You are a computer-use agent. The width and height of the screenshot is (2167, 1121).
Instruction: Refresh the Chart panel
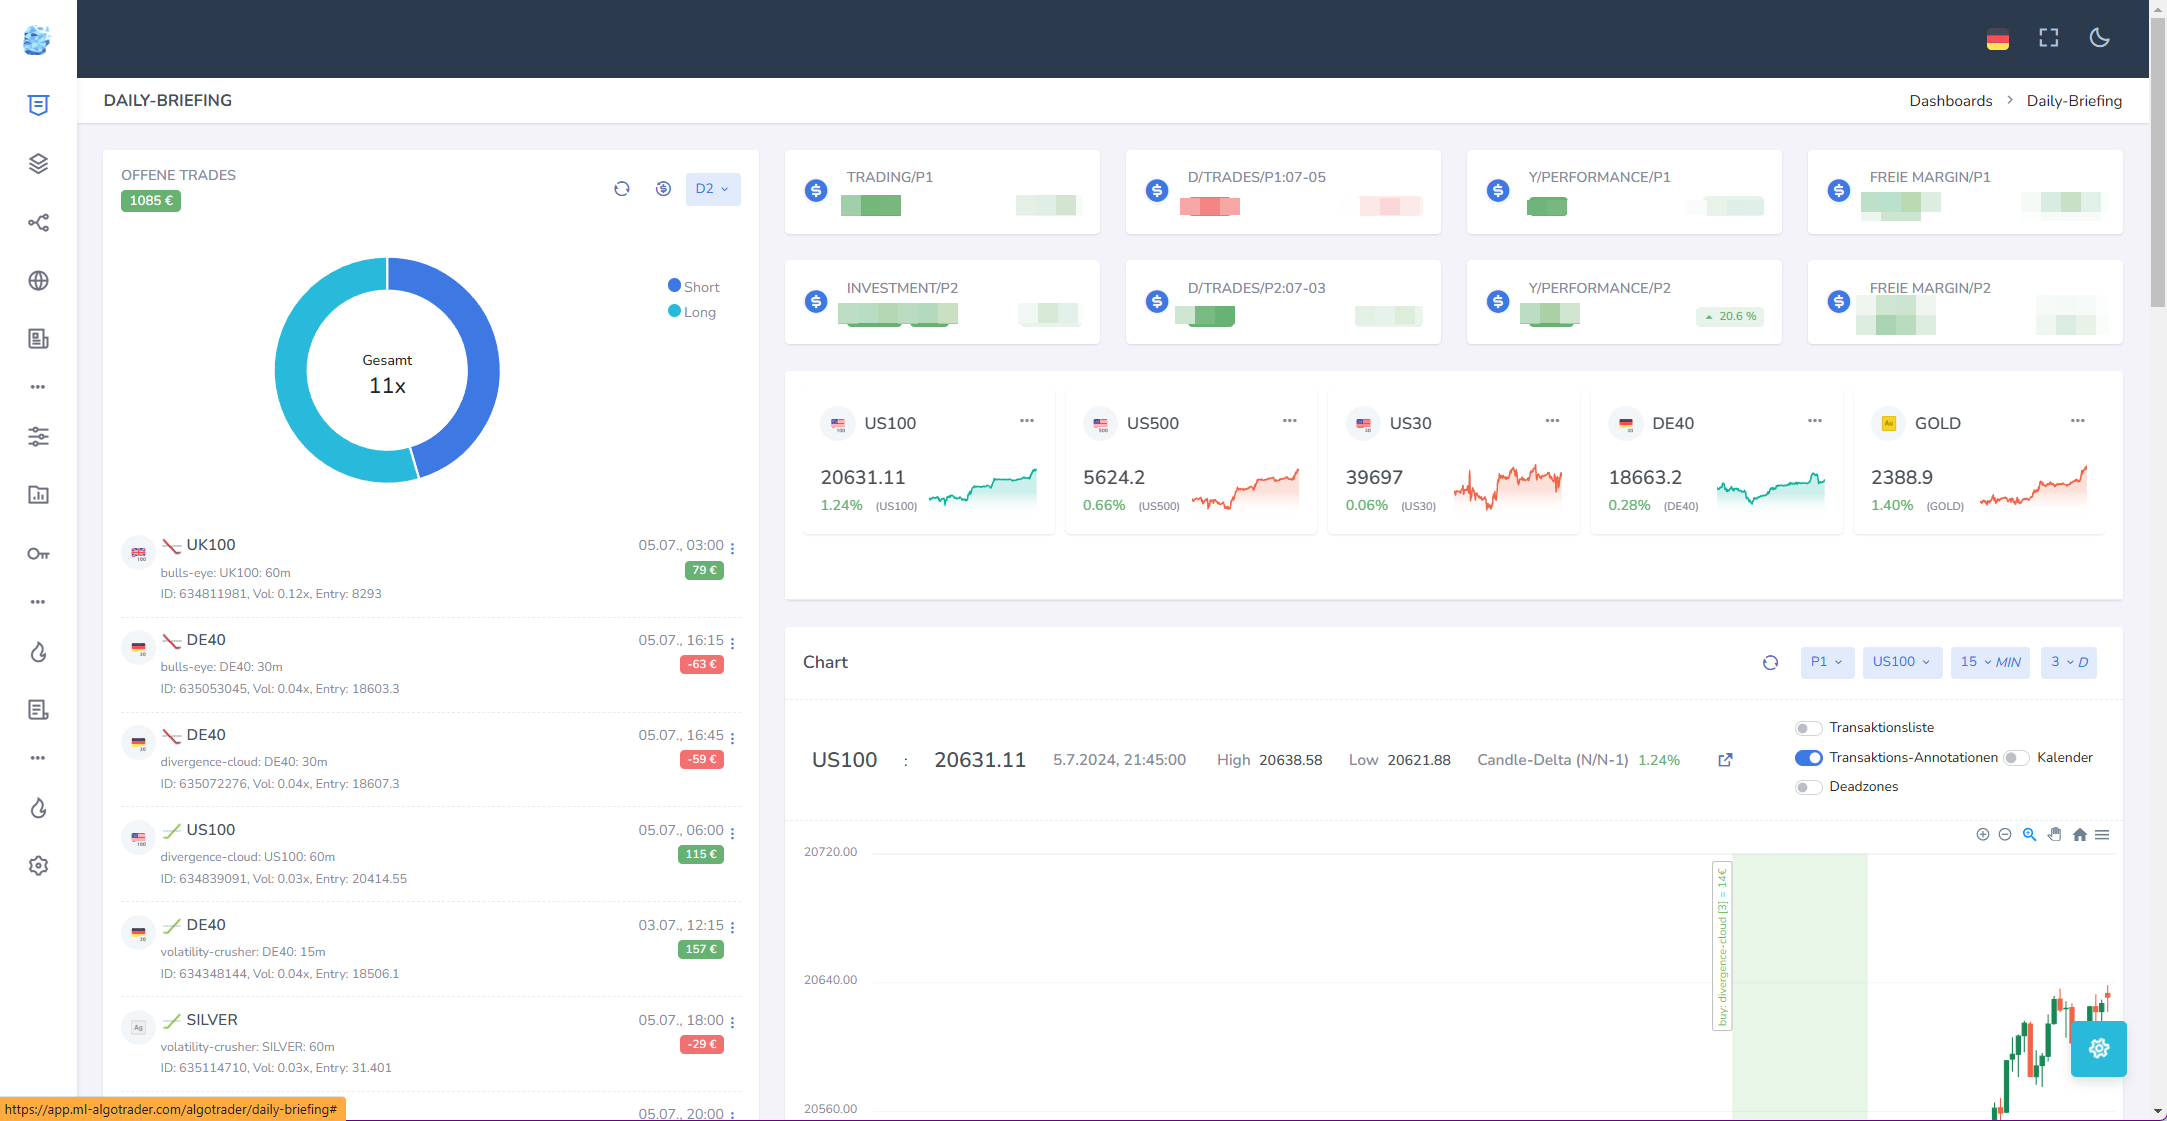pos(1770,663)
